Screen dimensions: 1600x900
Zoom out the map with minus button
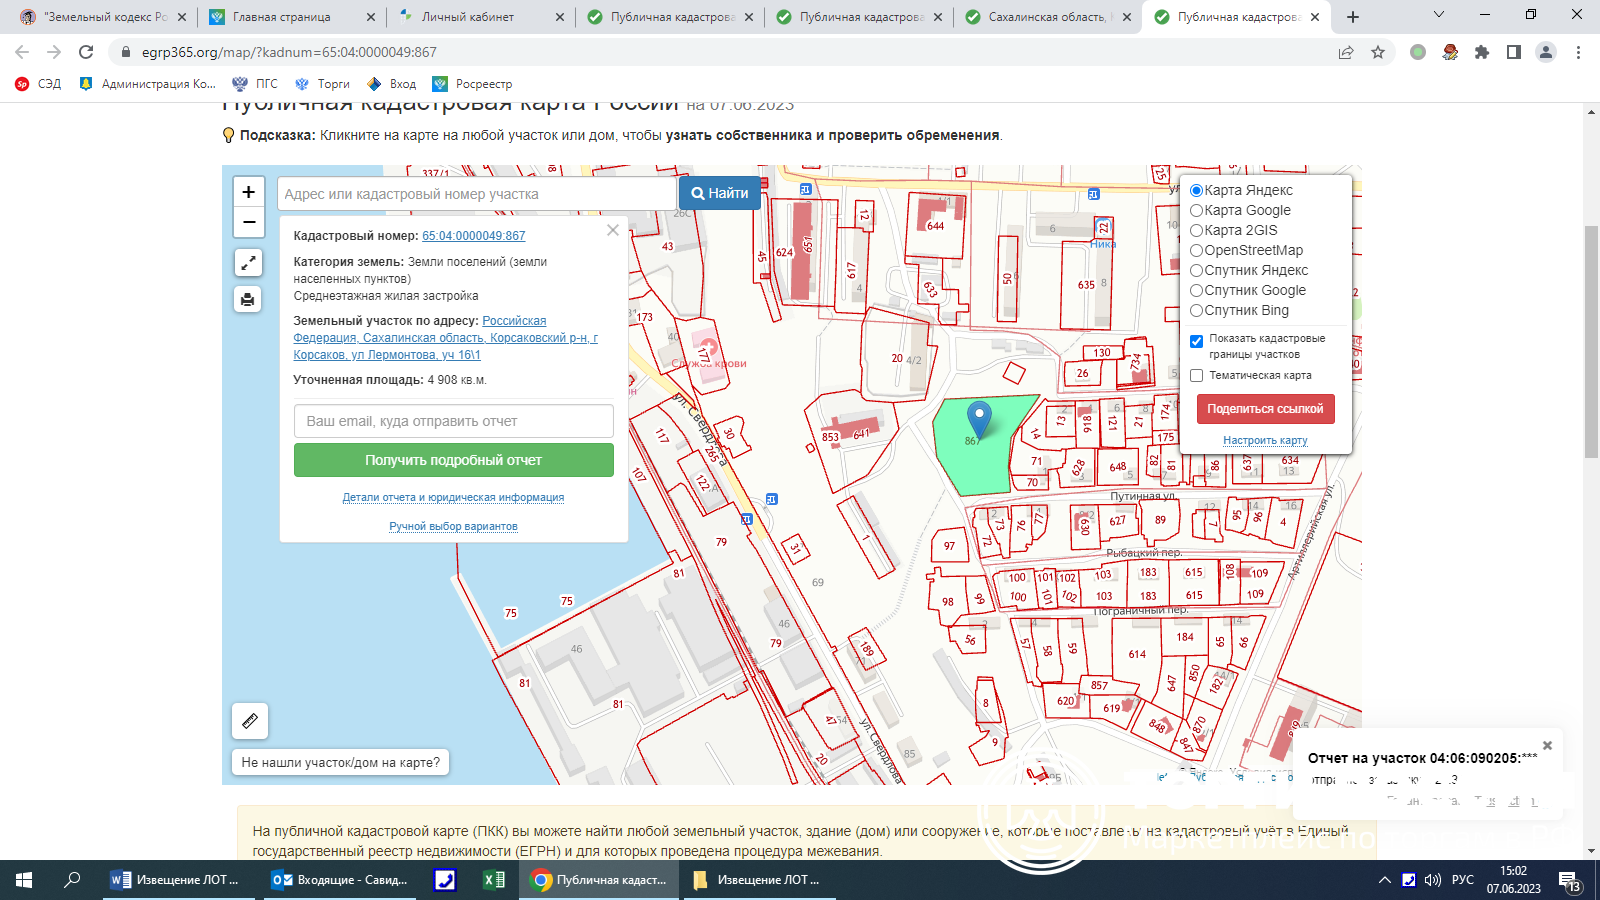(x=249, y=222)
